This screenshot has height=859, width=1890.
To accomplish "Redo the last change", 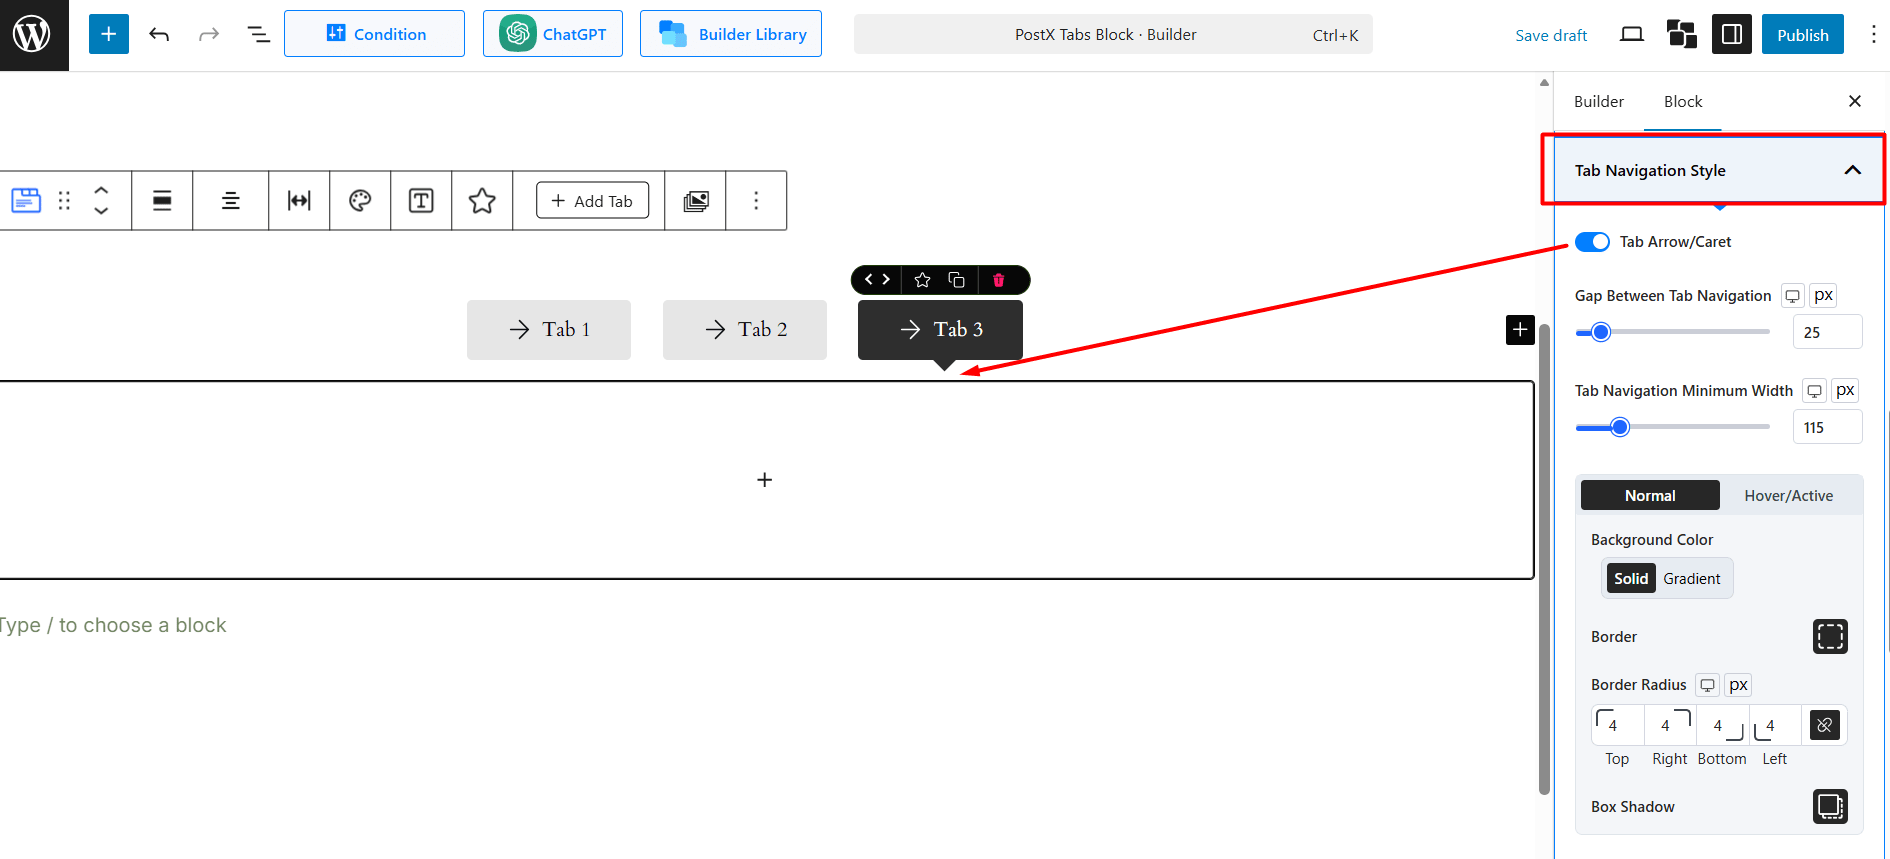I will [208, 34].
